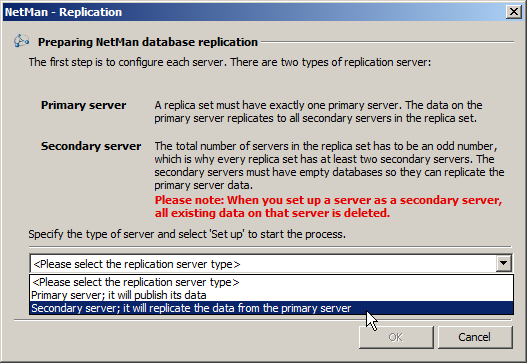527x363 pixels.
Task: Select 'Secondary server; it will replicate the data' option
Action: (x=271, y=308)
